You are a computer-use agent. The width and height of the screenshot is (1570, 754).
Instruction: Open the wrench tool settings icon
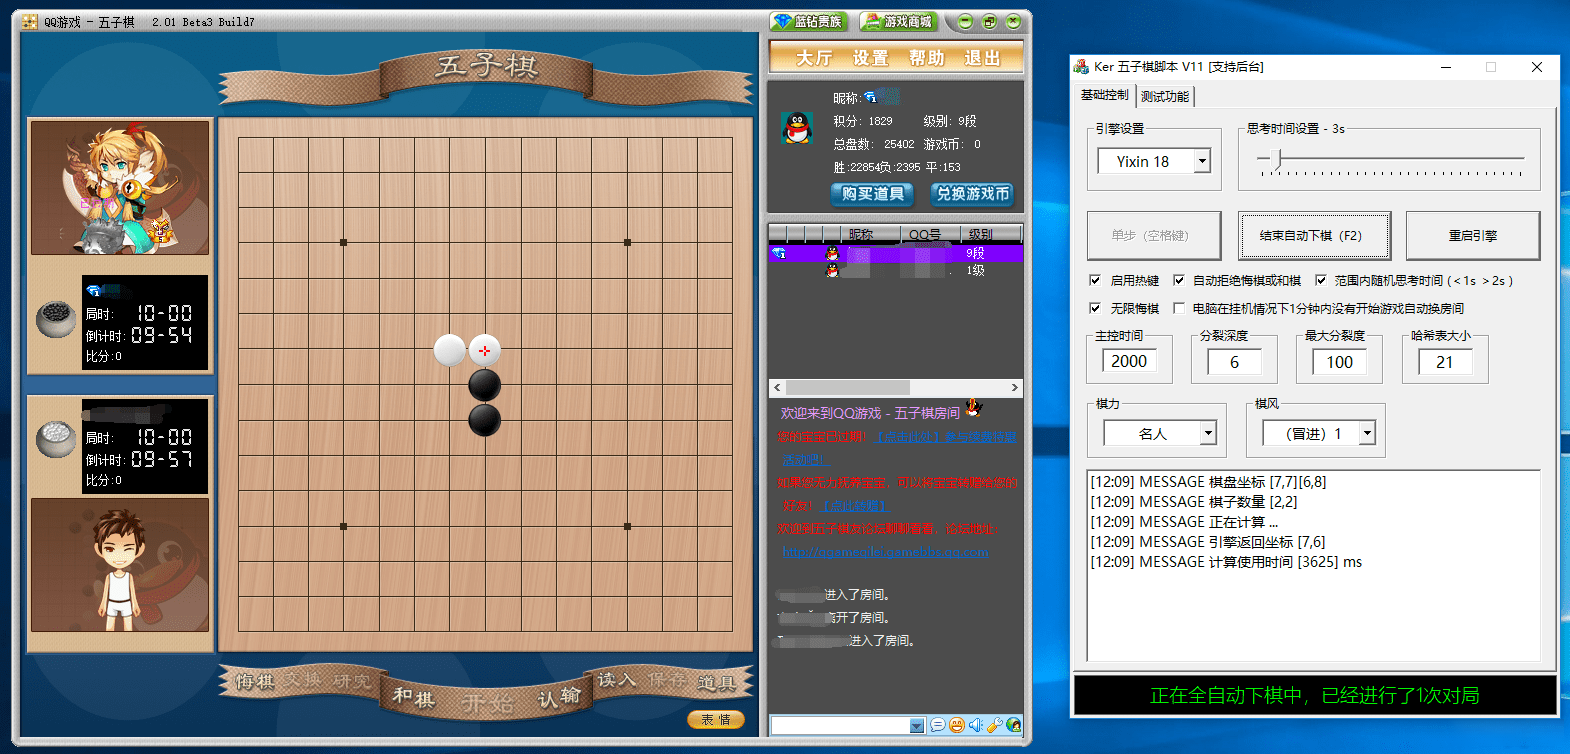[995, 725]
